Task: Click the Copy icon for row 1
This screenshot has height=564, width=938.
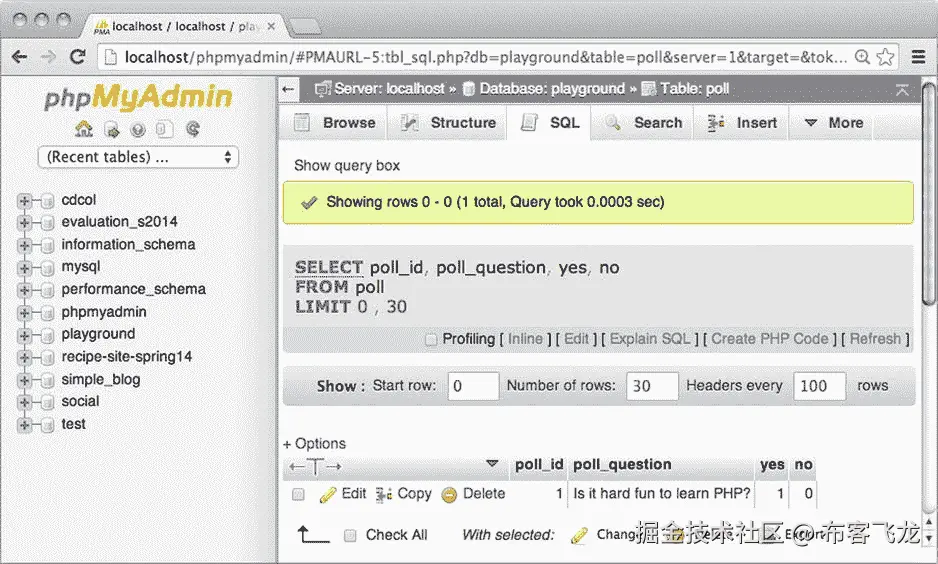Action: coord(383,494)
